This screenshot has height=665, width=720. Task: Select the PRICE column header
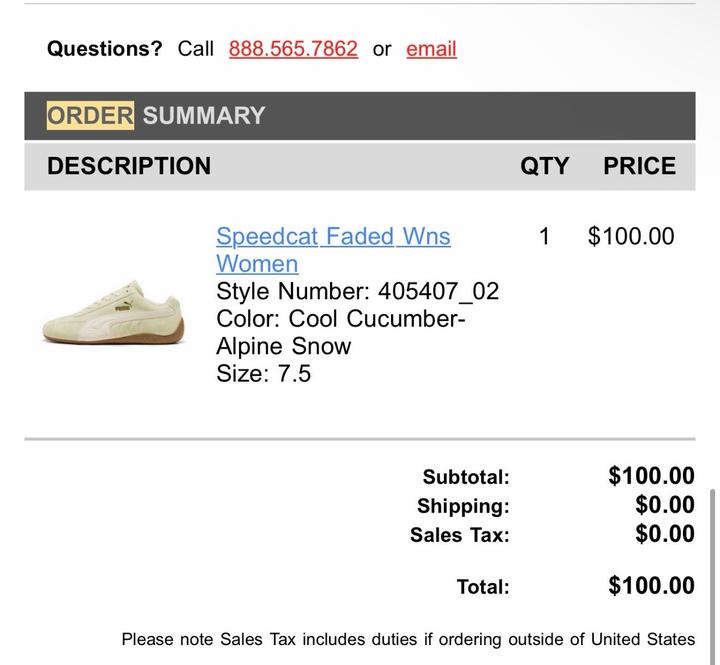[639, 166]
